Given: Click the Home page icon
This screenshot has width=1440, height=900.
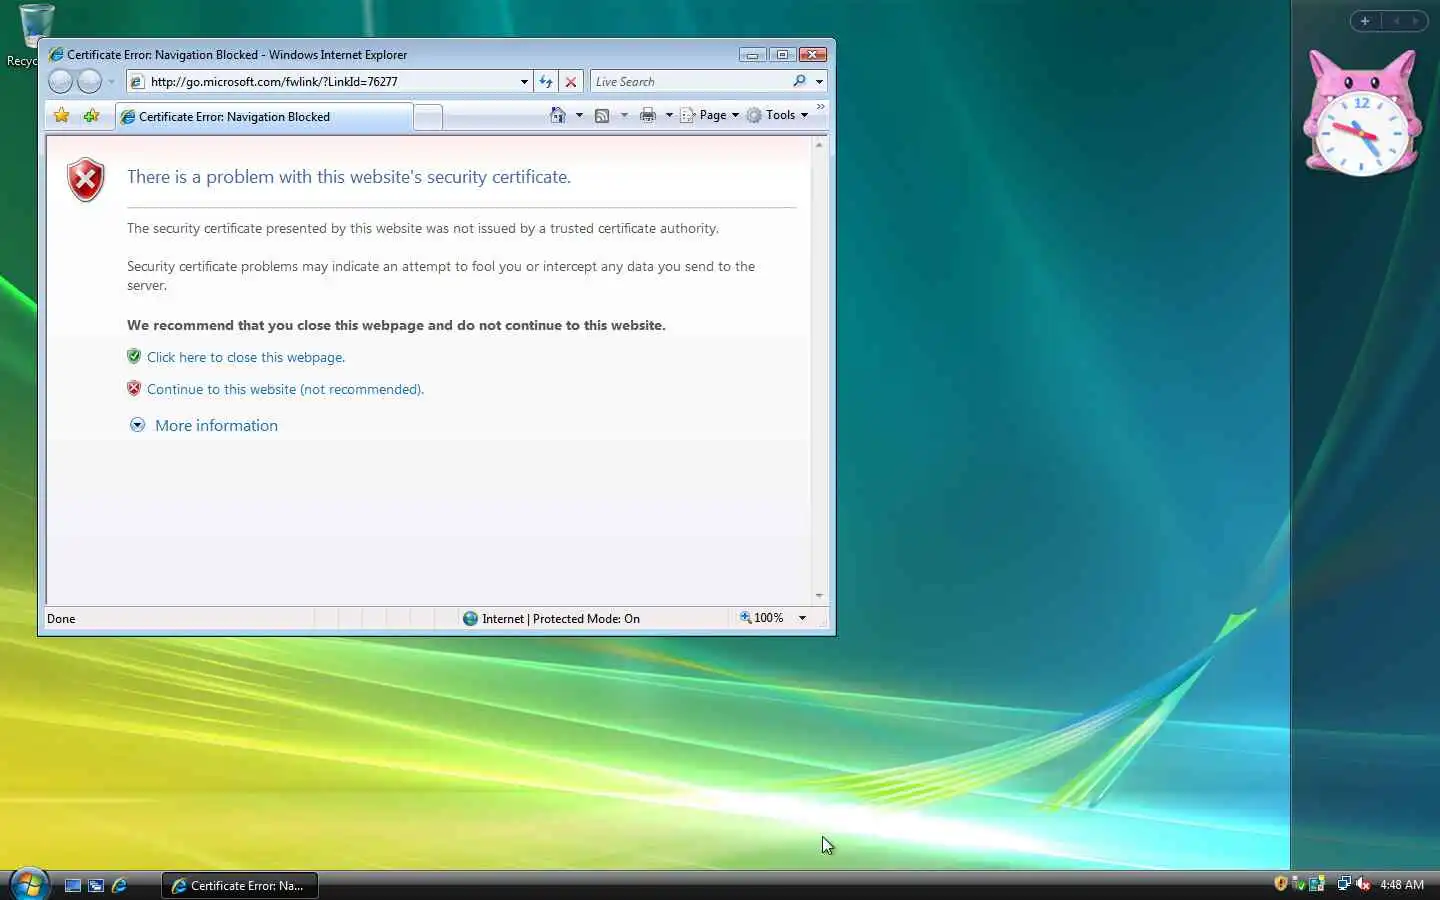Looking at the screenshot, I should tap(558, 115).
